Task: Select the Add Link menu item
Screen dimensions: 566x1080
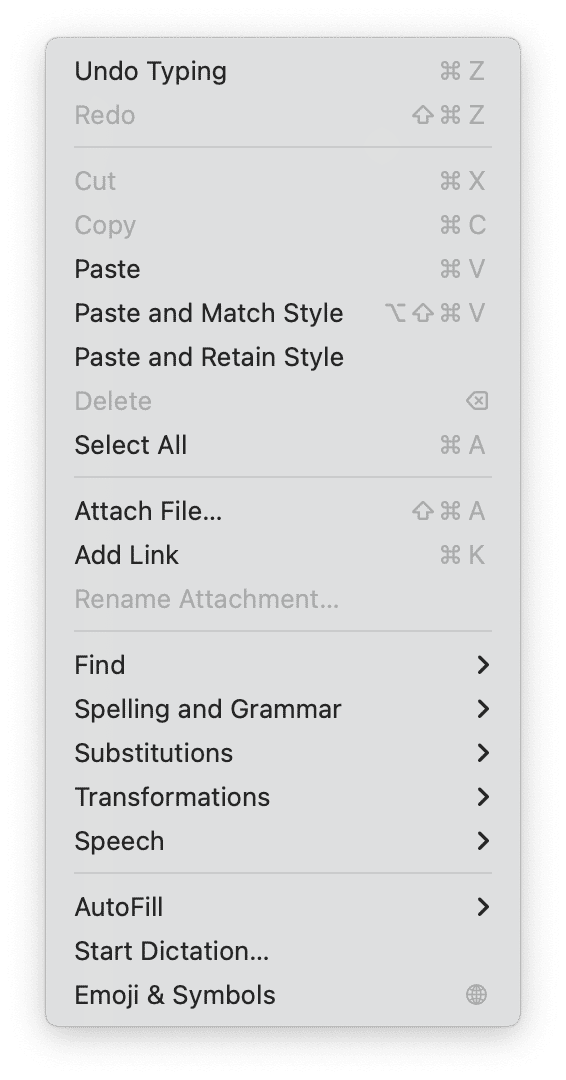Action: [283, 555]
